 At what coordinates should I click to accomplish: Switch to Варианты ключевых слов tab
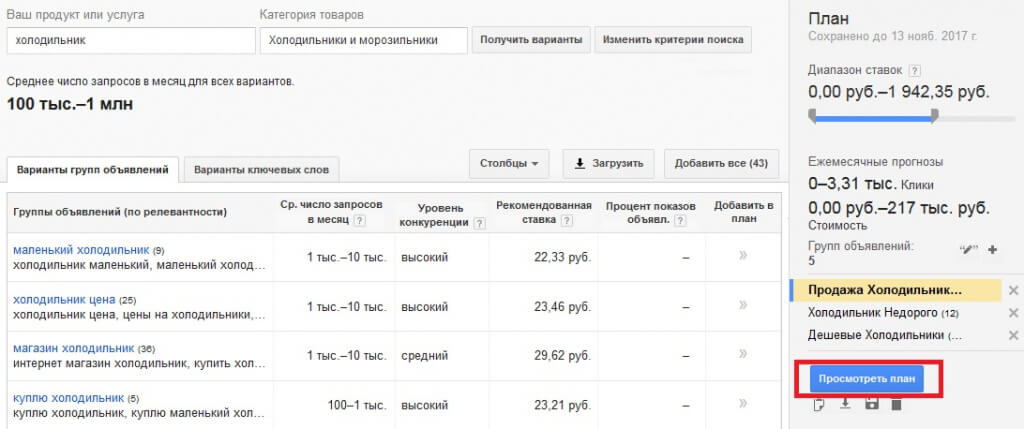click(x=262, y=169)
